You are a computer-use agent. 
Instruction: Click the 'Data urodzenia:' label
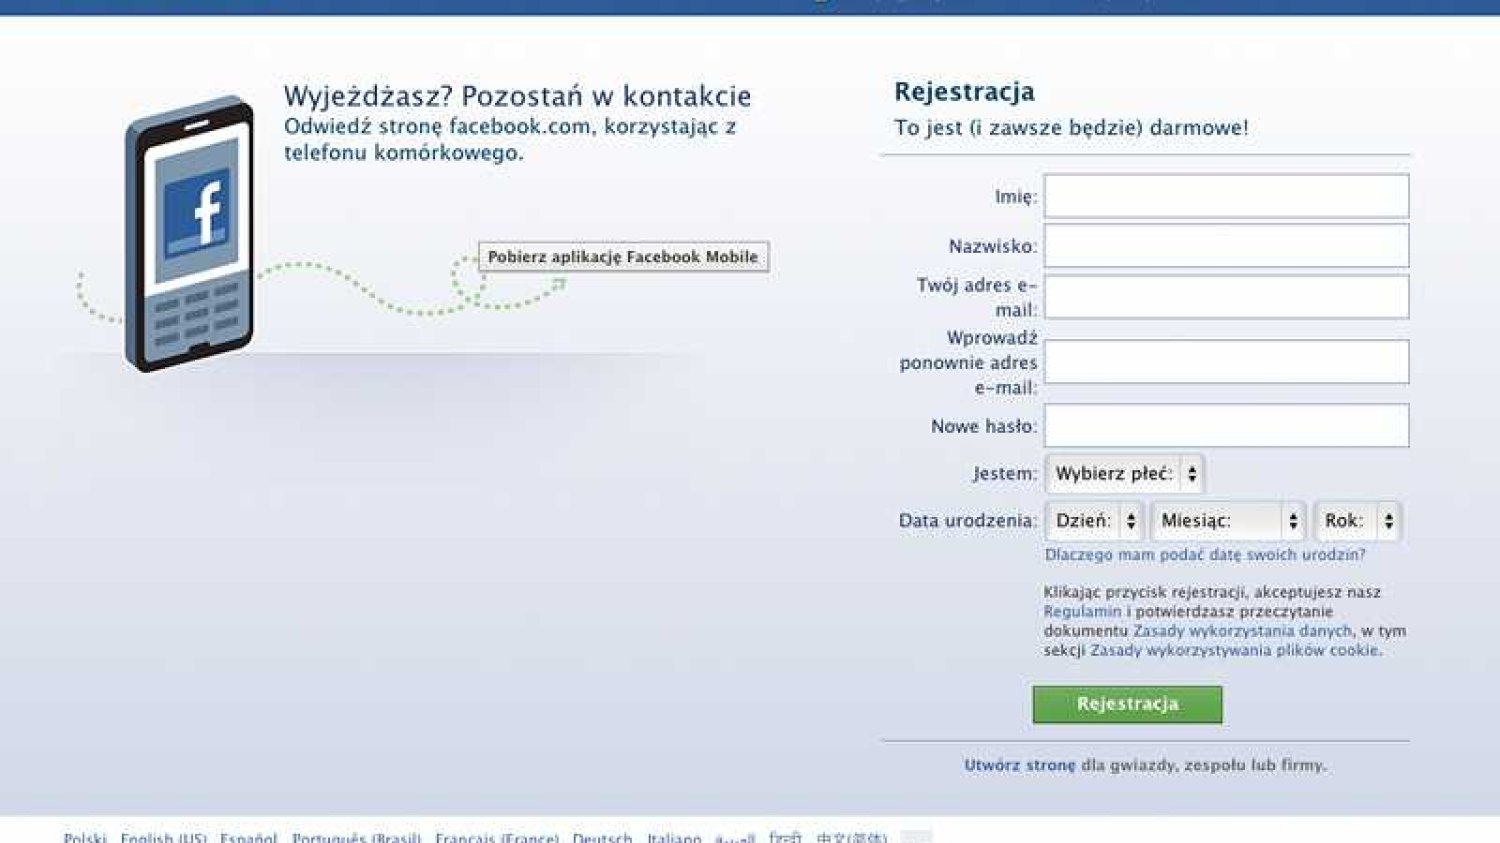967,521
